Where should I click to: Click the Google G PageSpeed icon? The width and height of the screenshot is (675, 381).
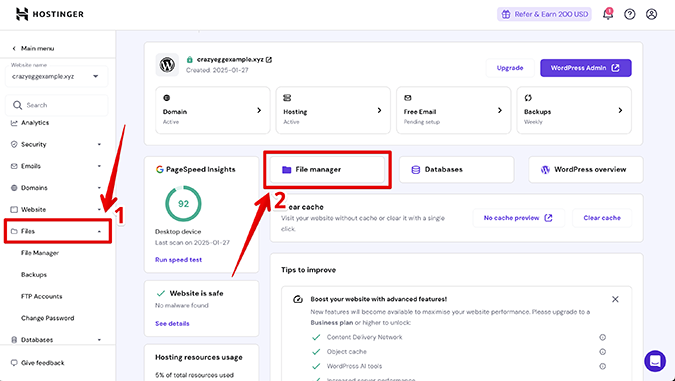click(160, 169)
